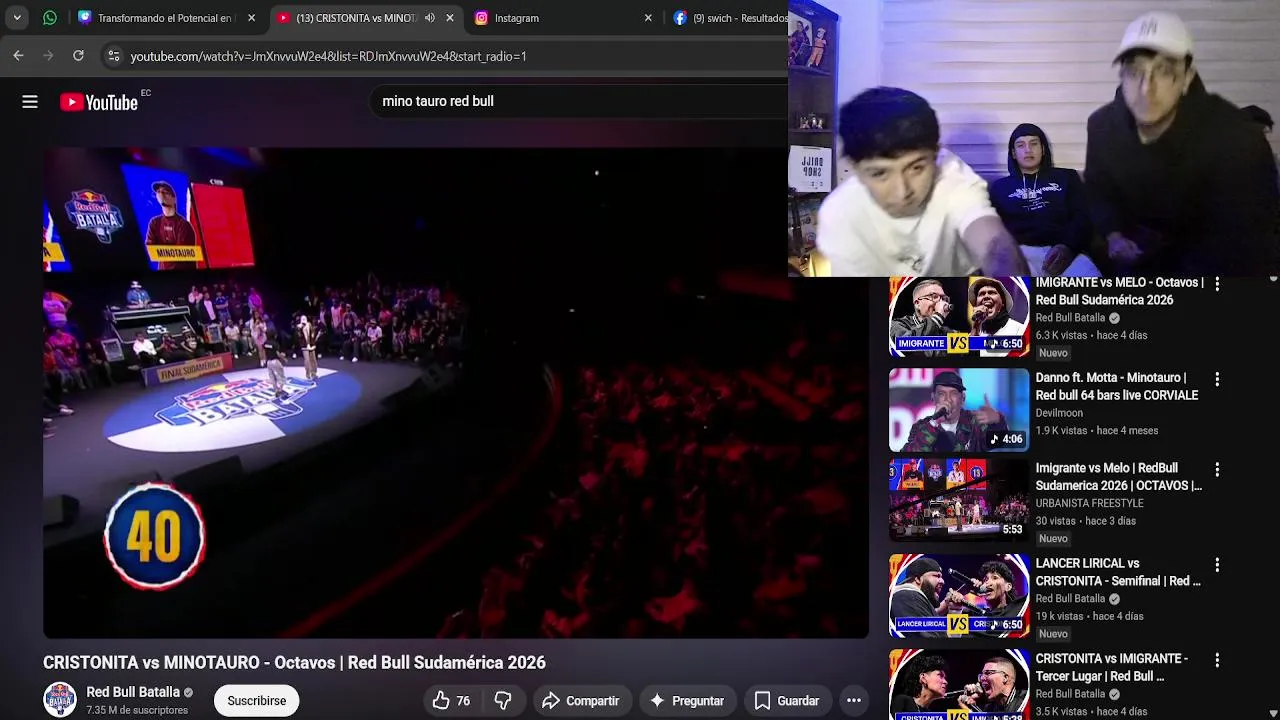Click '30 vistas · hace 3 días' text

(x=1085, y=521)
